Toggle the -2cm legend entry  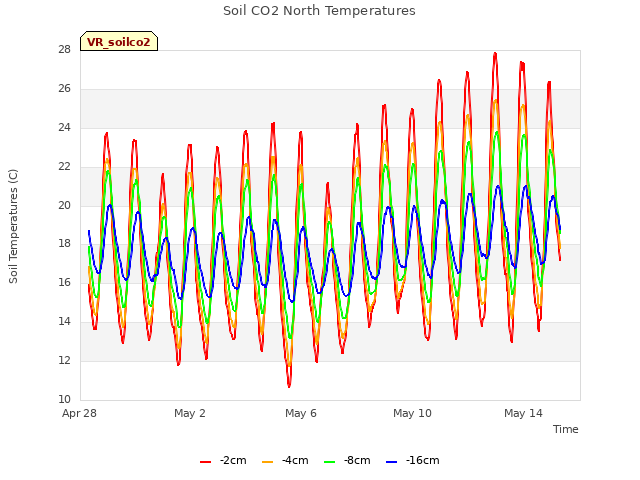pyautogui.click(x=223, y=460)
